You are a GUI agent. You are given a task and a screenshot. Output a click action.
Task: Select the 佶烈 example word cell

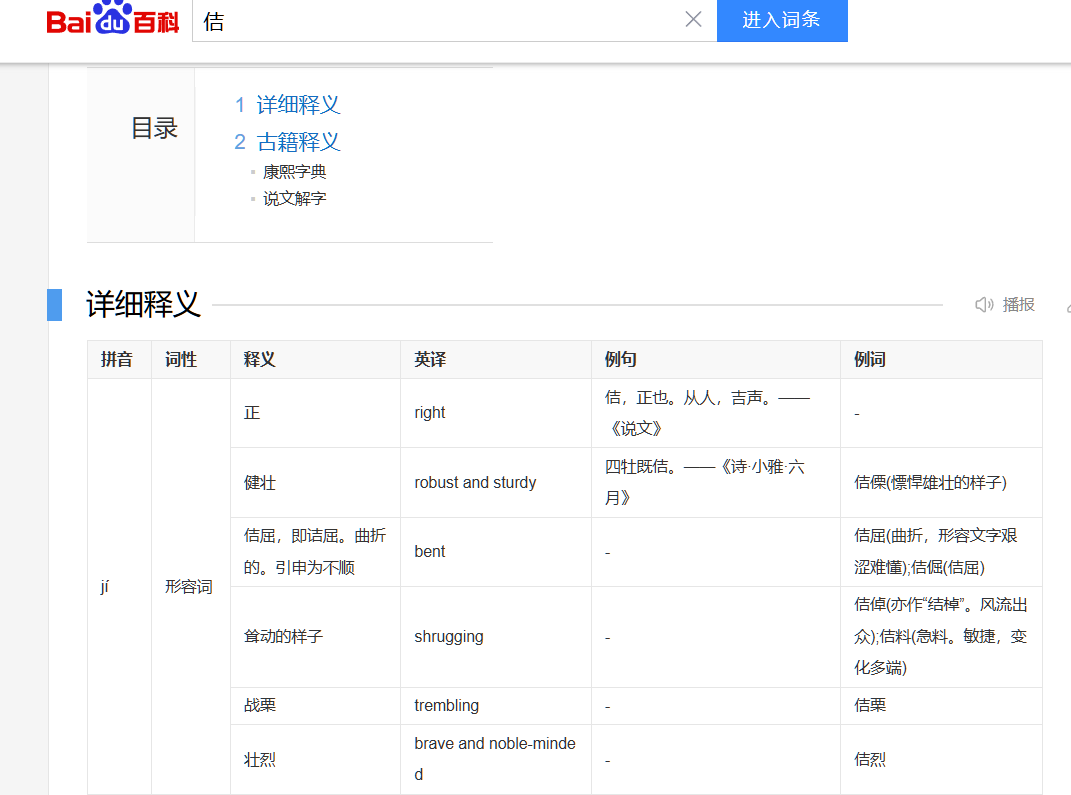coord(941,759)
